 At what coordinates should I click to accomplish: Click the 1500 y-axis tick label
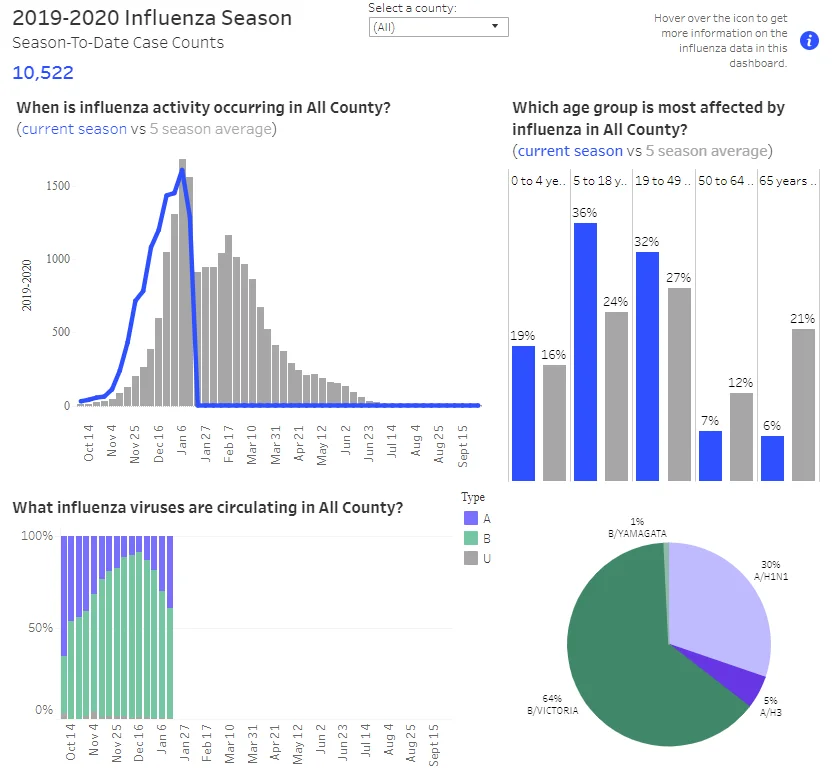tap(58, 185)
